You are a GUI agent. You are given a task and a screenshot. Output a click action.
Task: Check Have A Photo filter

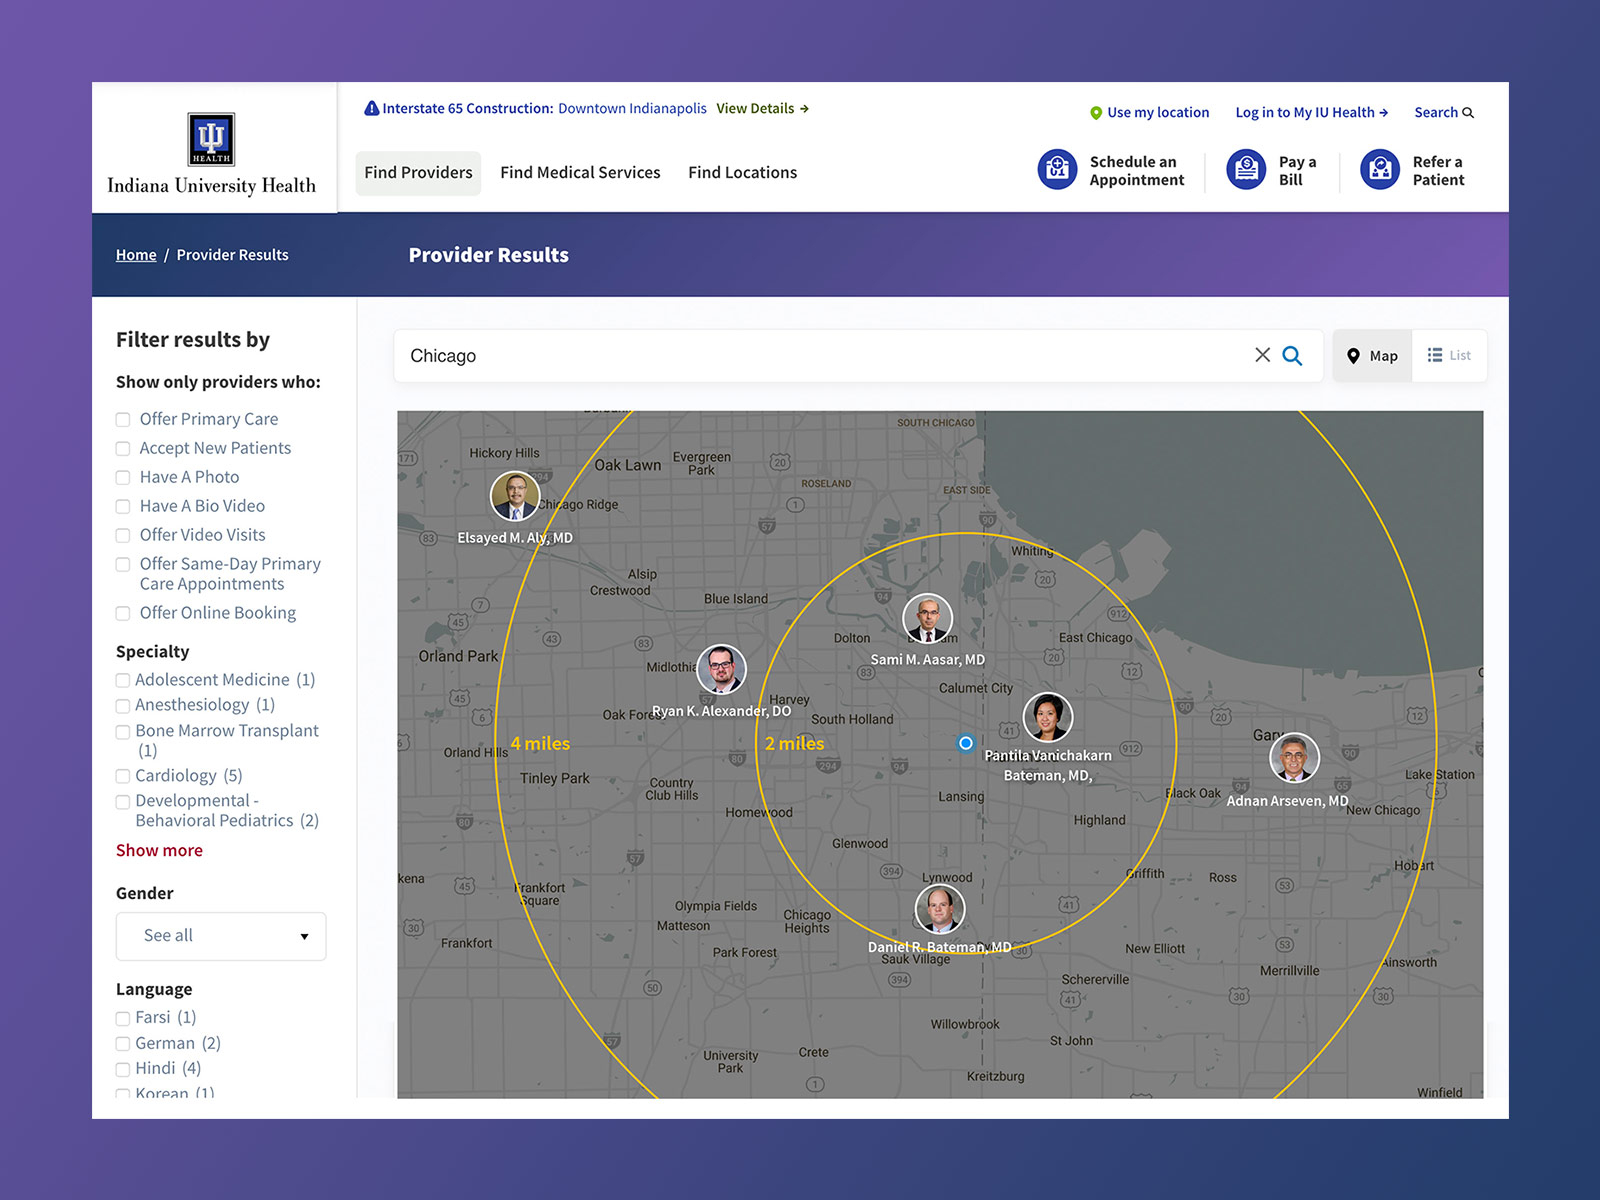point(123,478)
